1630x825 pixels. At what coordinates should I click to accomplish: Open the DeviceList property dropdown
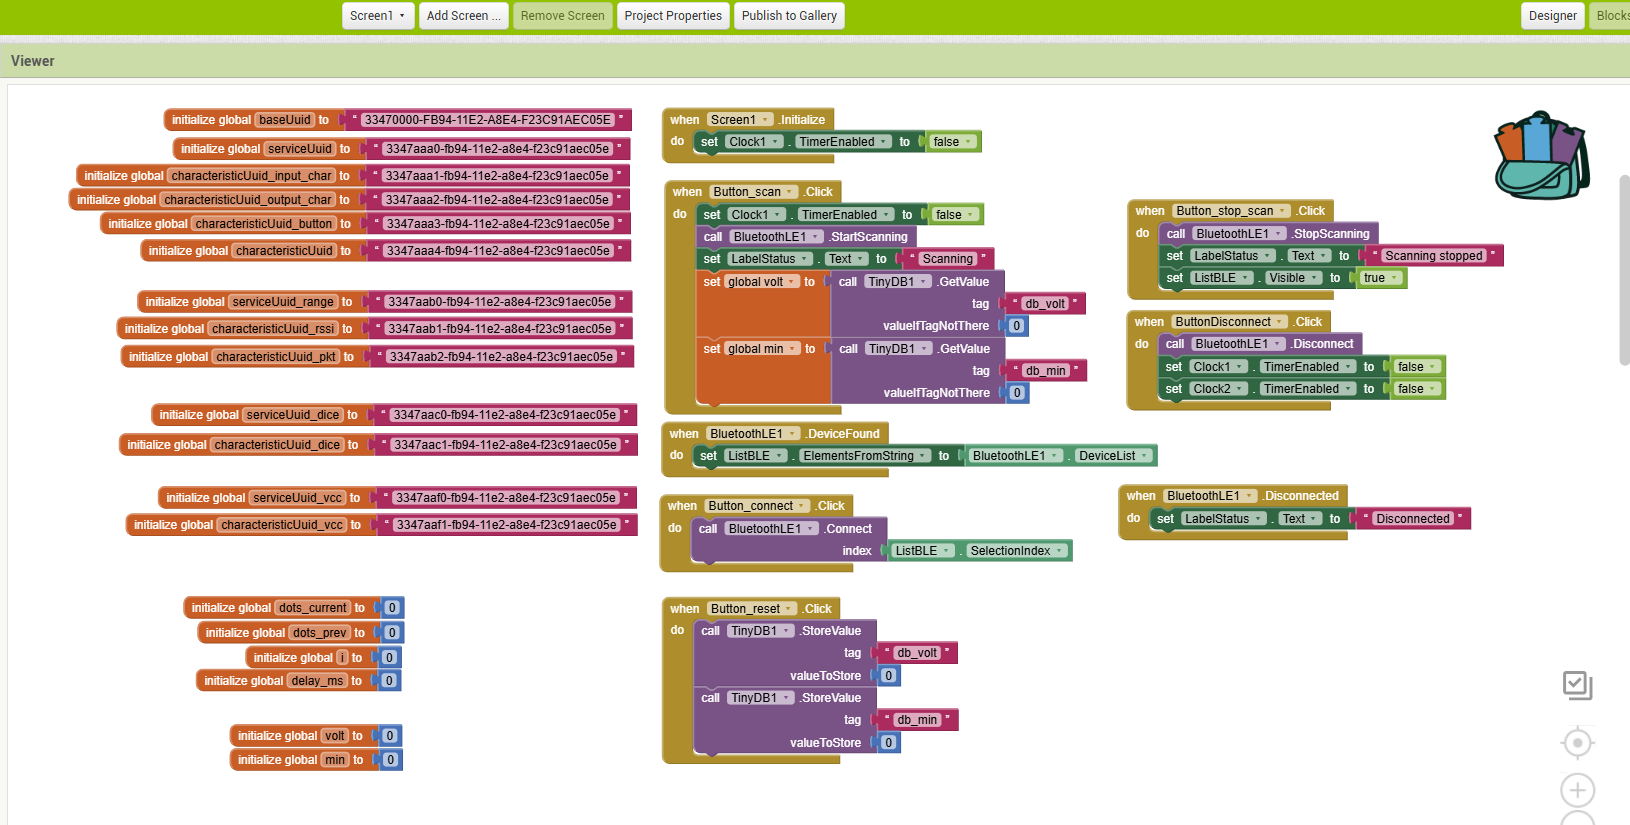tap(1113, 456)
